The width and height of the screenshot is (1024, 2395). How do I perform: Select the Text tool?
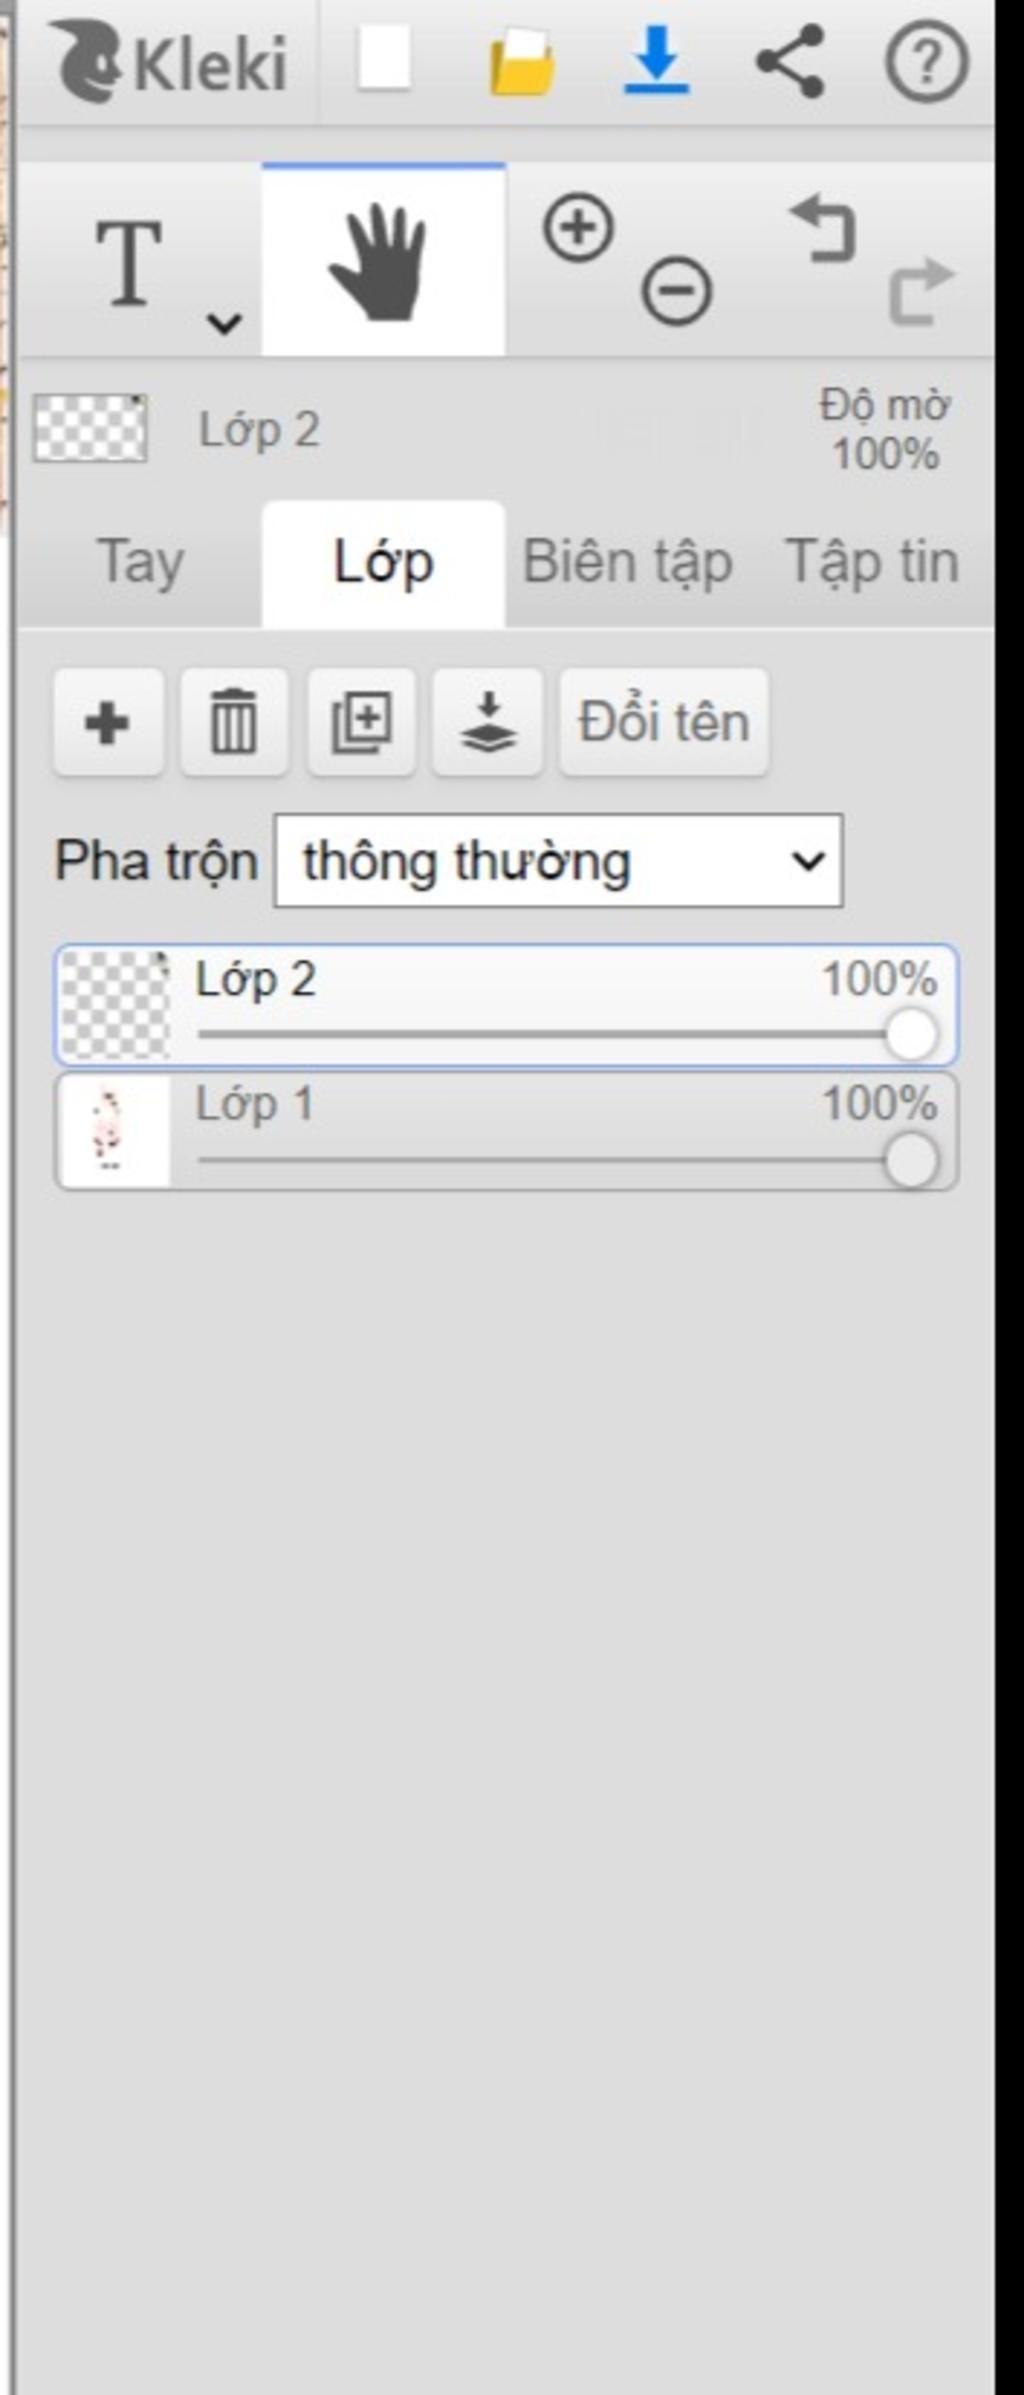tap(128, 263)
